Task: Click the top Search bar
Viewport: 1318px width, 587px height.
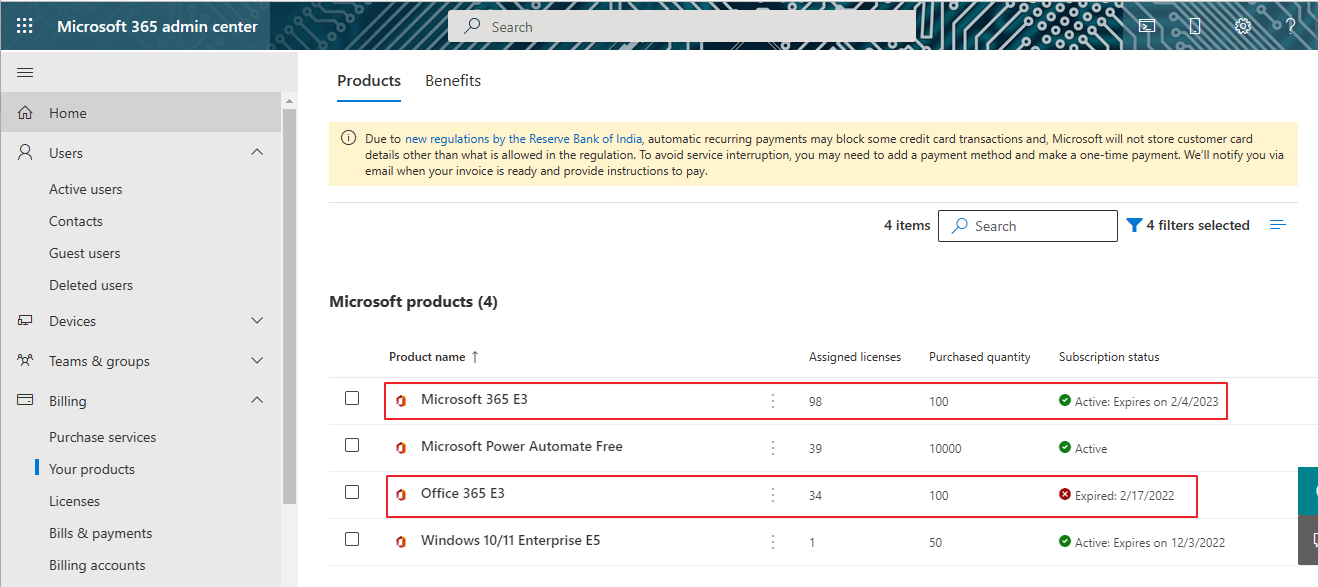Action: pos(682,27)
